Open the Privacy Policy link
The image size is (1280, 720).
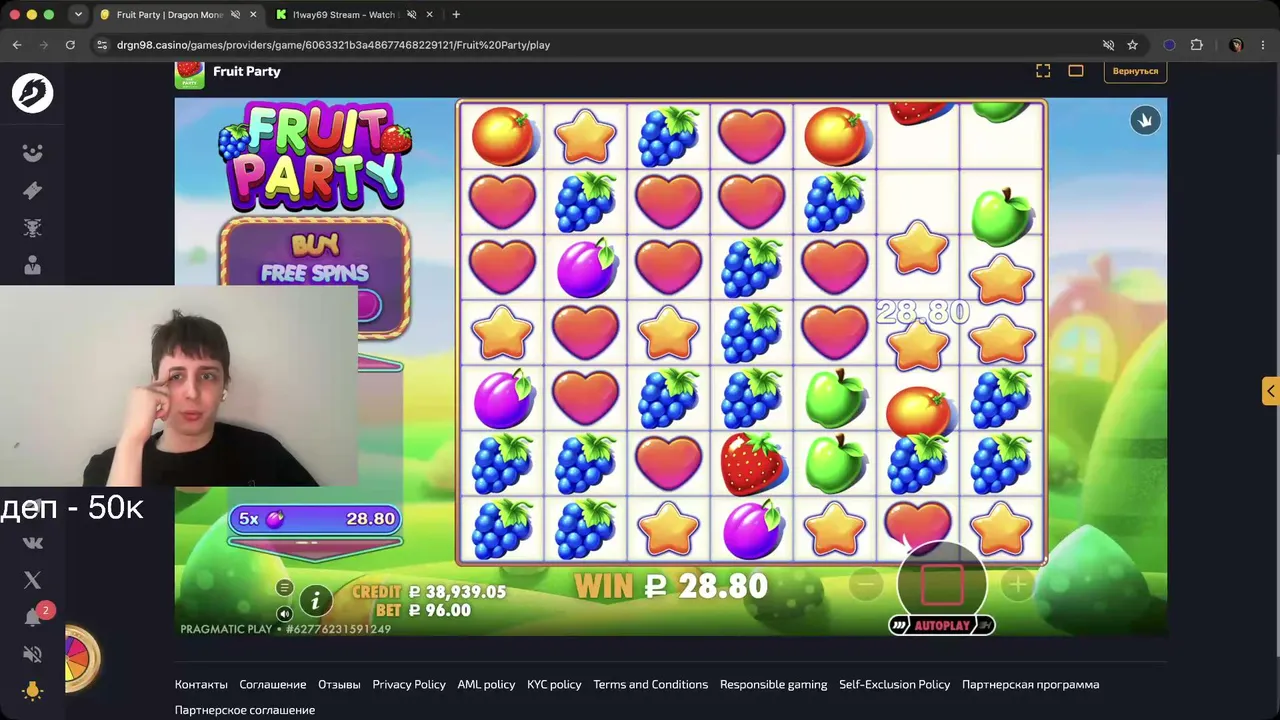pos(409,685)
